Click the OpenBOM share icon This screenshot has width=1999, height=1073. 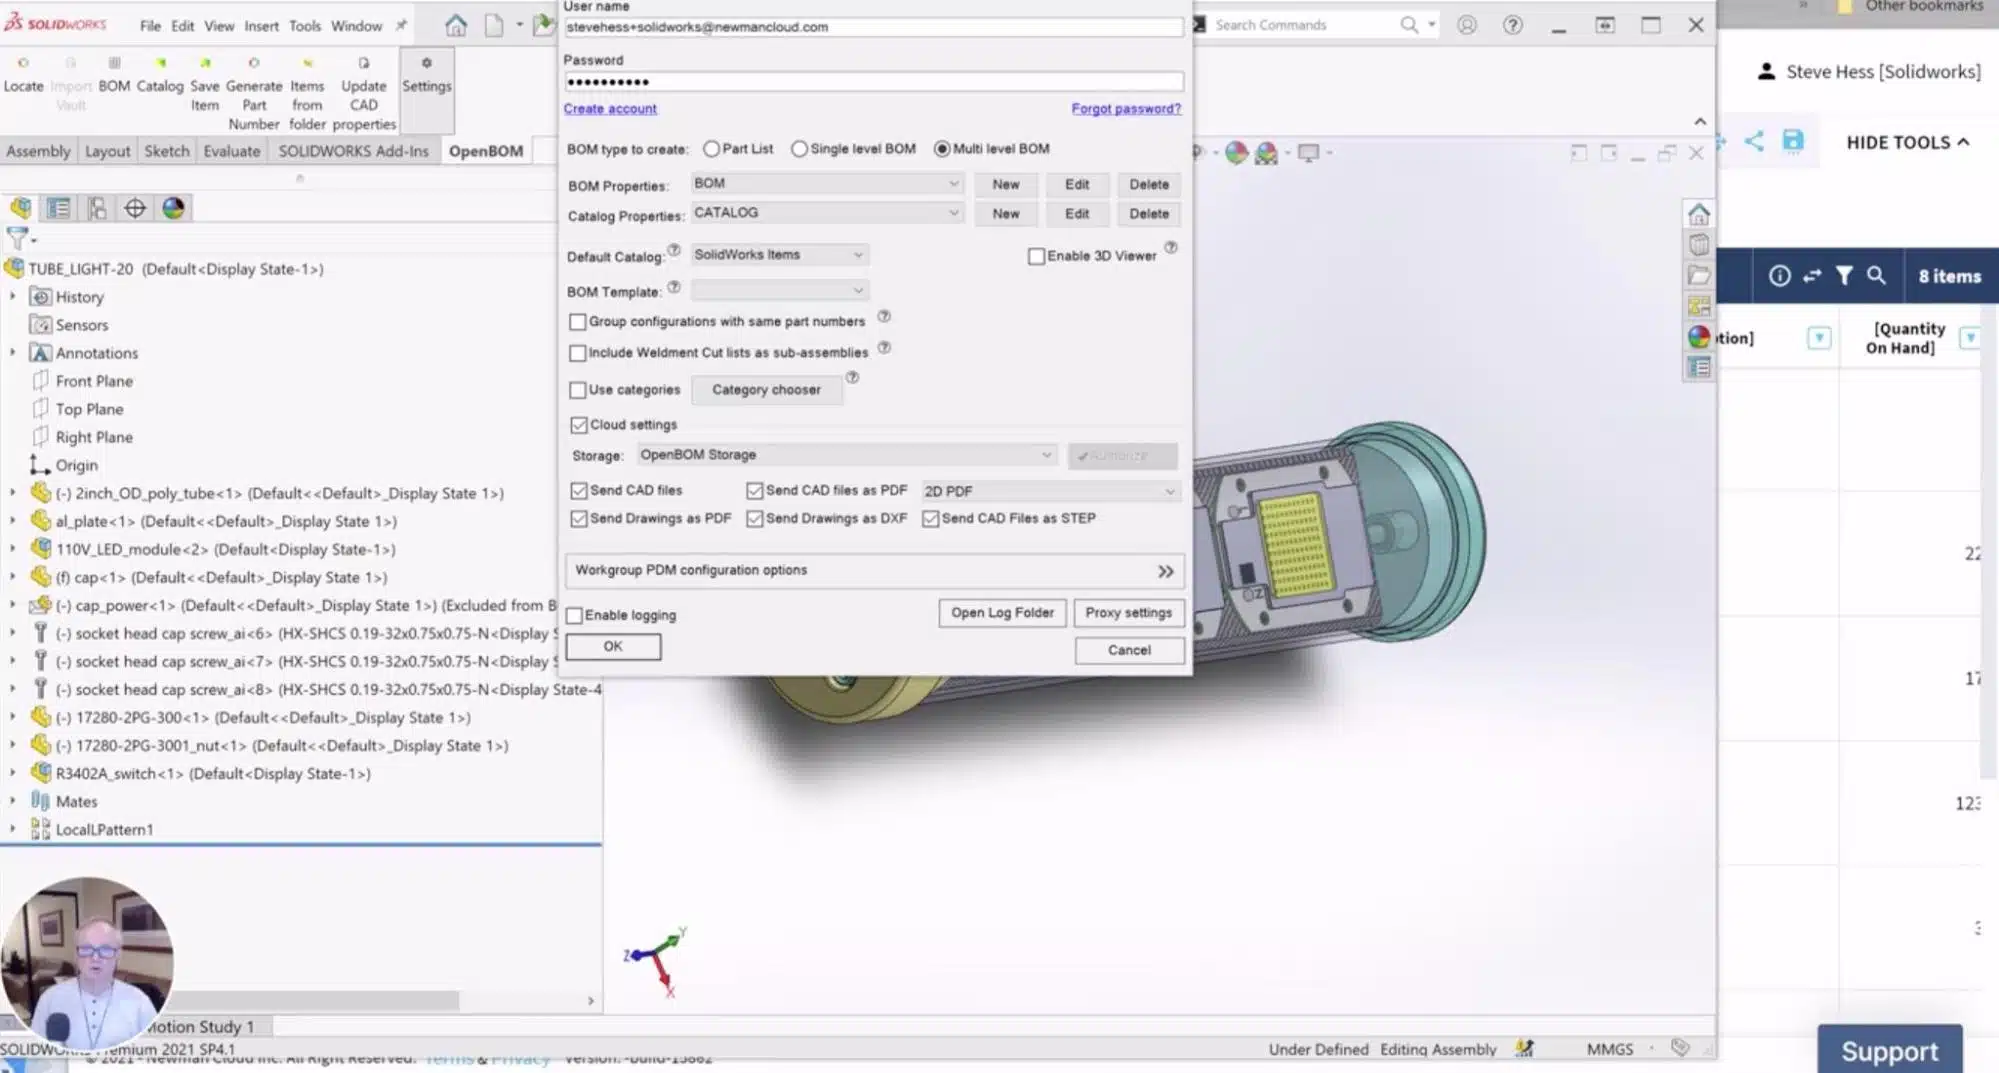tap(1754, 141)
